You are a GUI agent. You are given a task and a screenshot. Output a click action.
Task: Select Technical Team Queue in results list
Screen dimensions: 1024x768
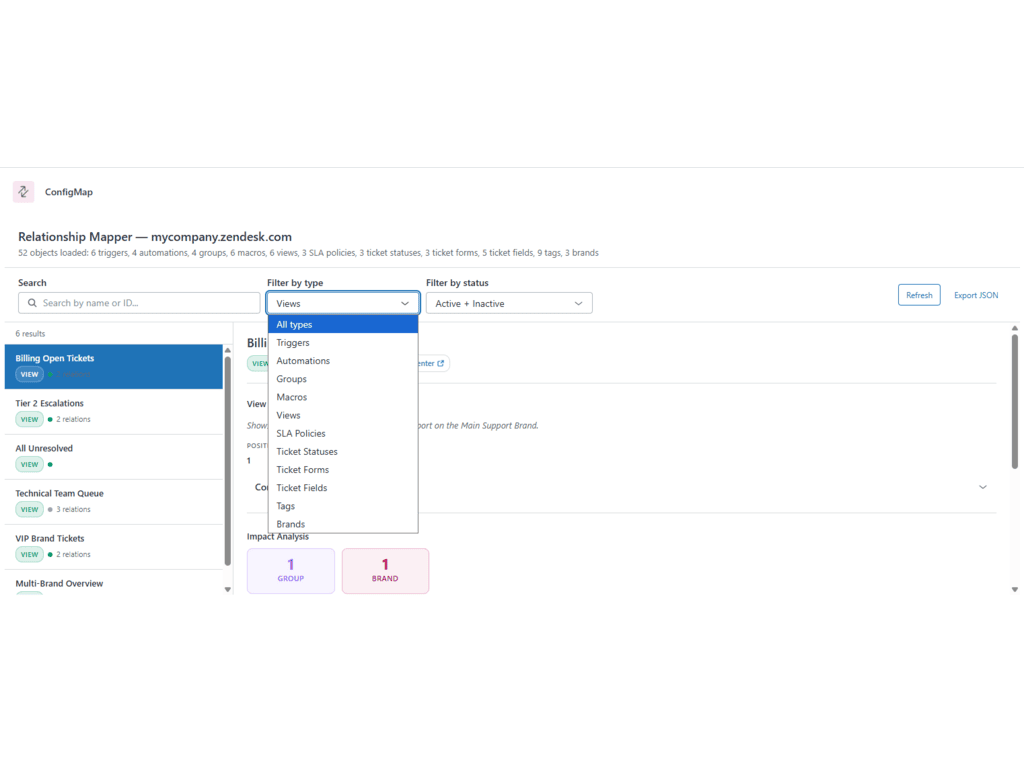114,502
